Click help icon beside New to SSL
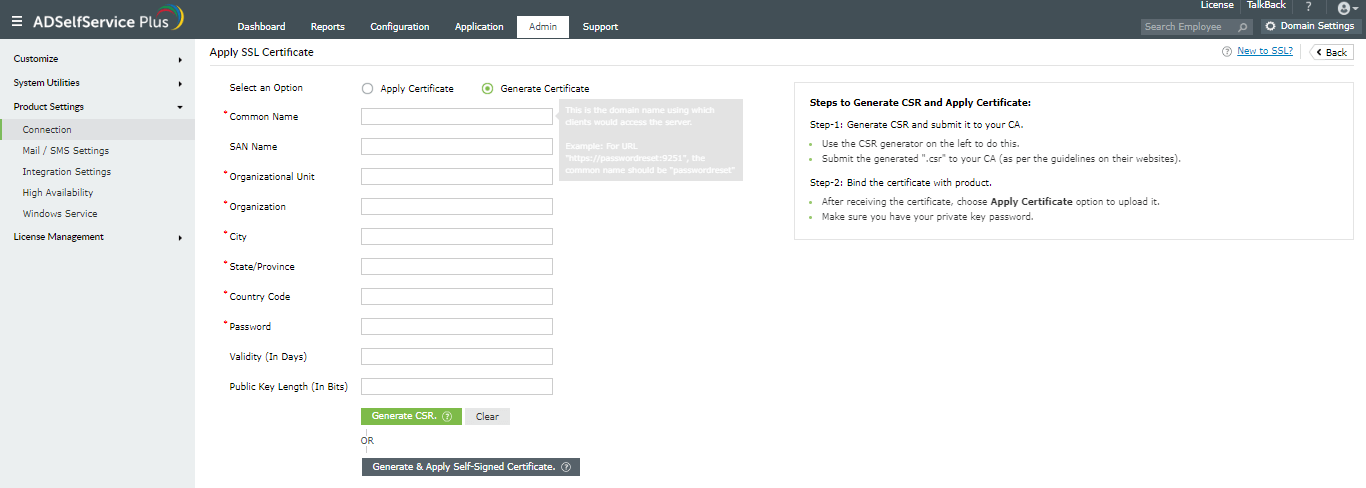 [x=1226, y=51]
